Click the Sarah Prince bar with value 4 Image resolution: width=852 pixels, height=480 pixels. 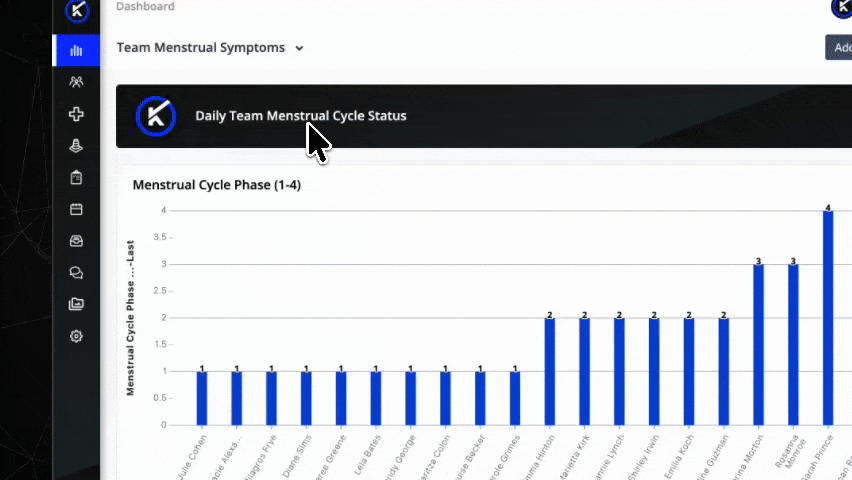coord(828,317)
